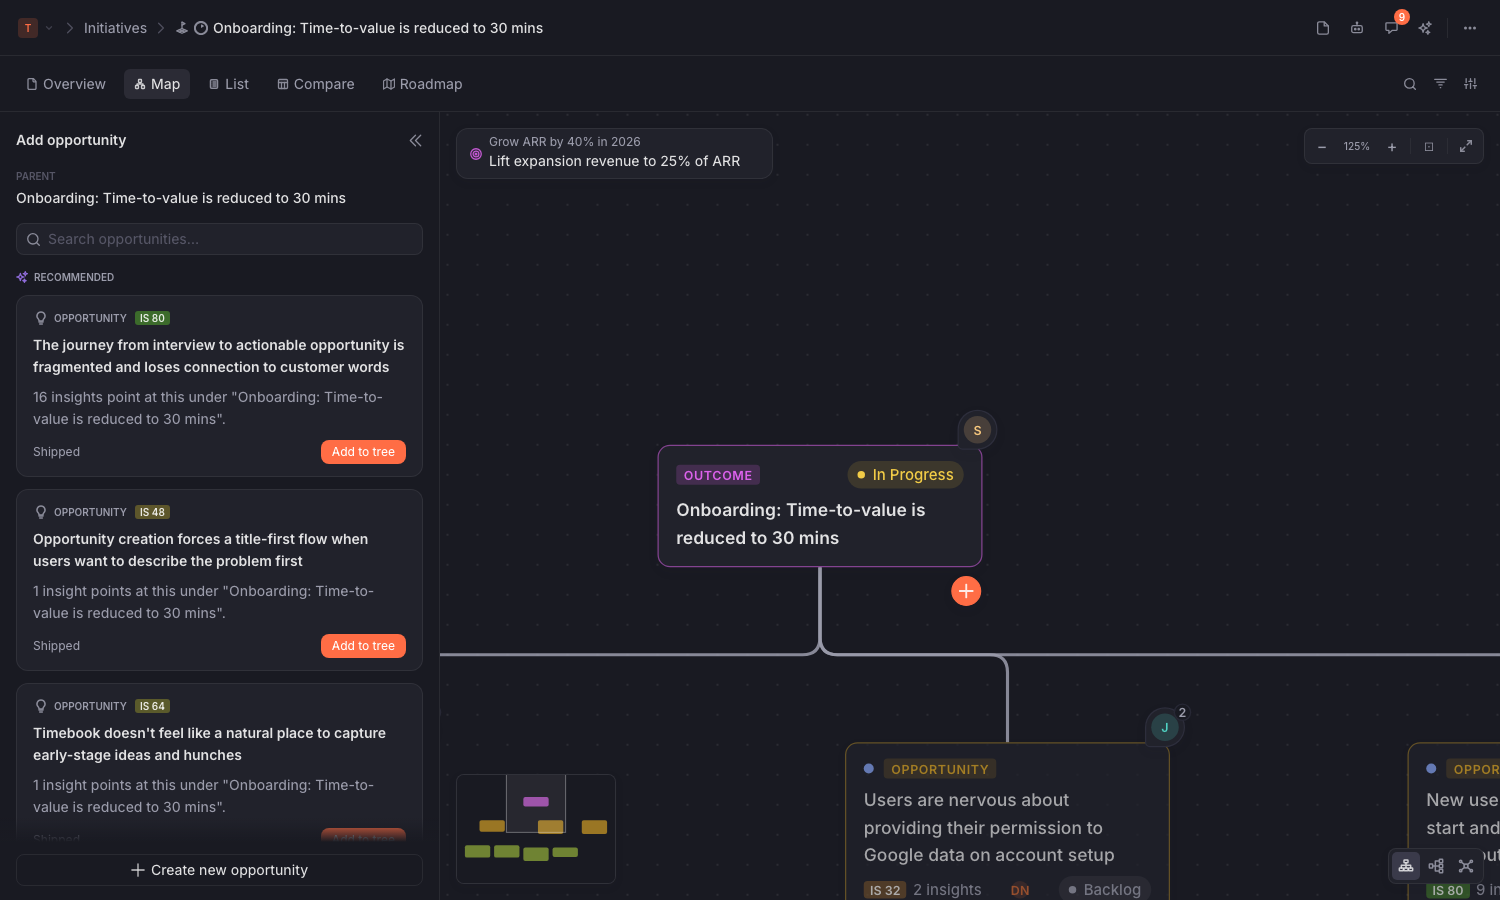Click "Opportunity creation forces a title-first flow" title
1500x900 pixels.
(200, 550)
